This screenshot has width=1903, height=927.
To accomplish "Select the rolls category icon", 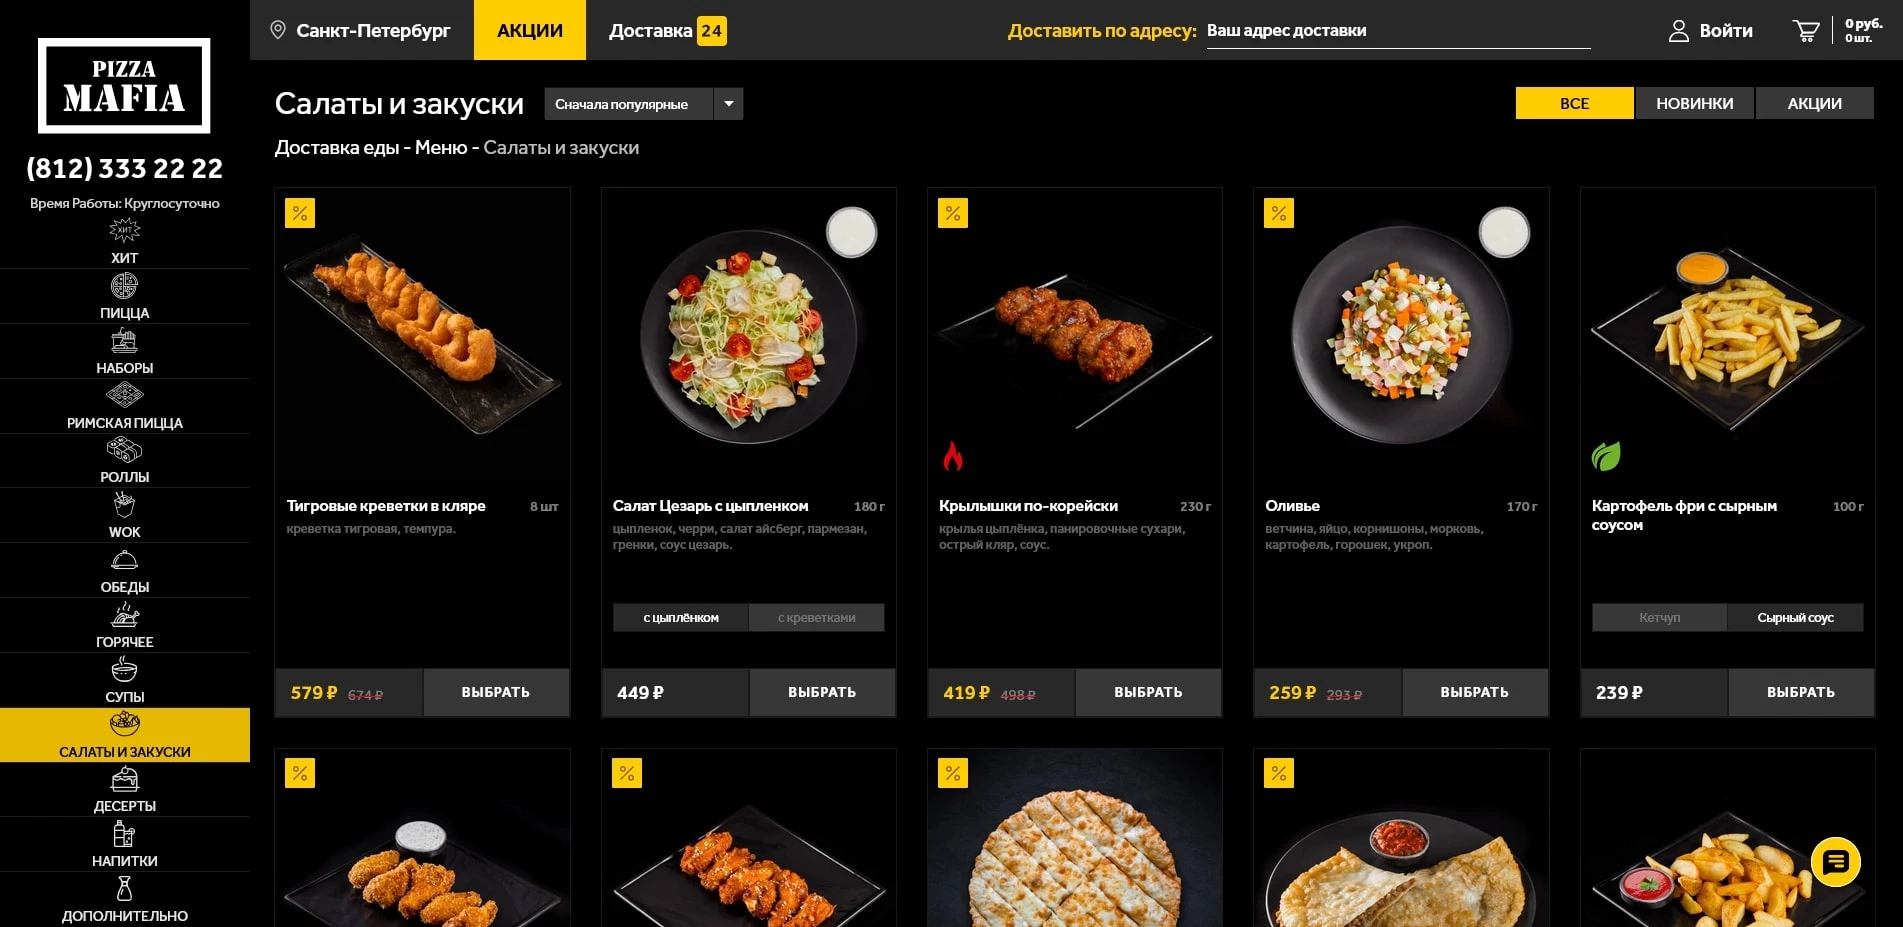I will coord(124,451).
